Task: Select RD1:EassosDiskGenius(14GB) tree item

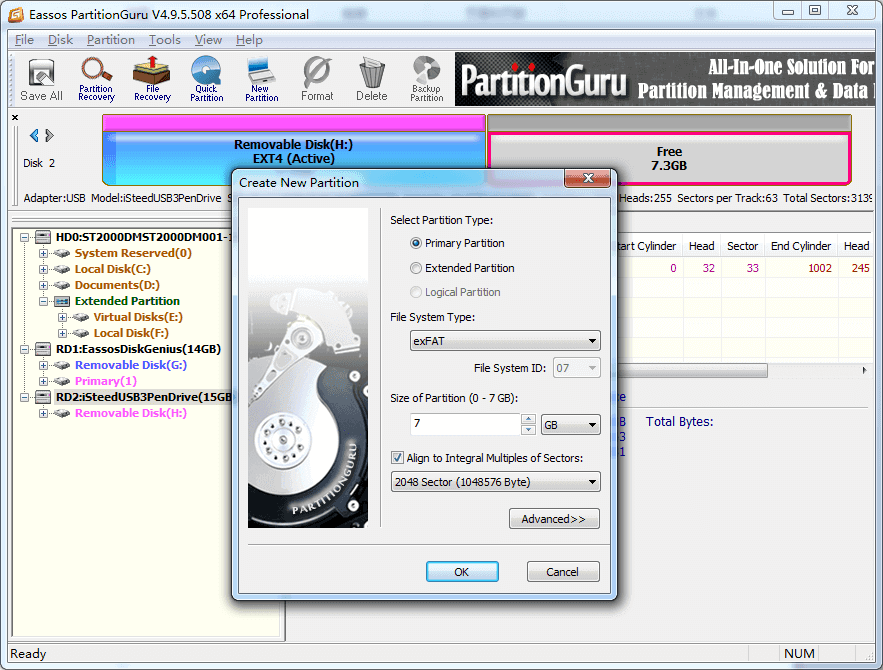Action: click(x=139, y=349)
